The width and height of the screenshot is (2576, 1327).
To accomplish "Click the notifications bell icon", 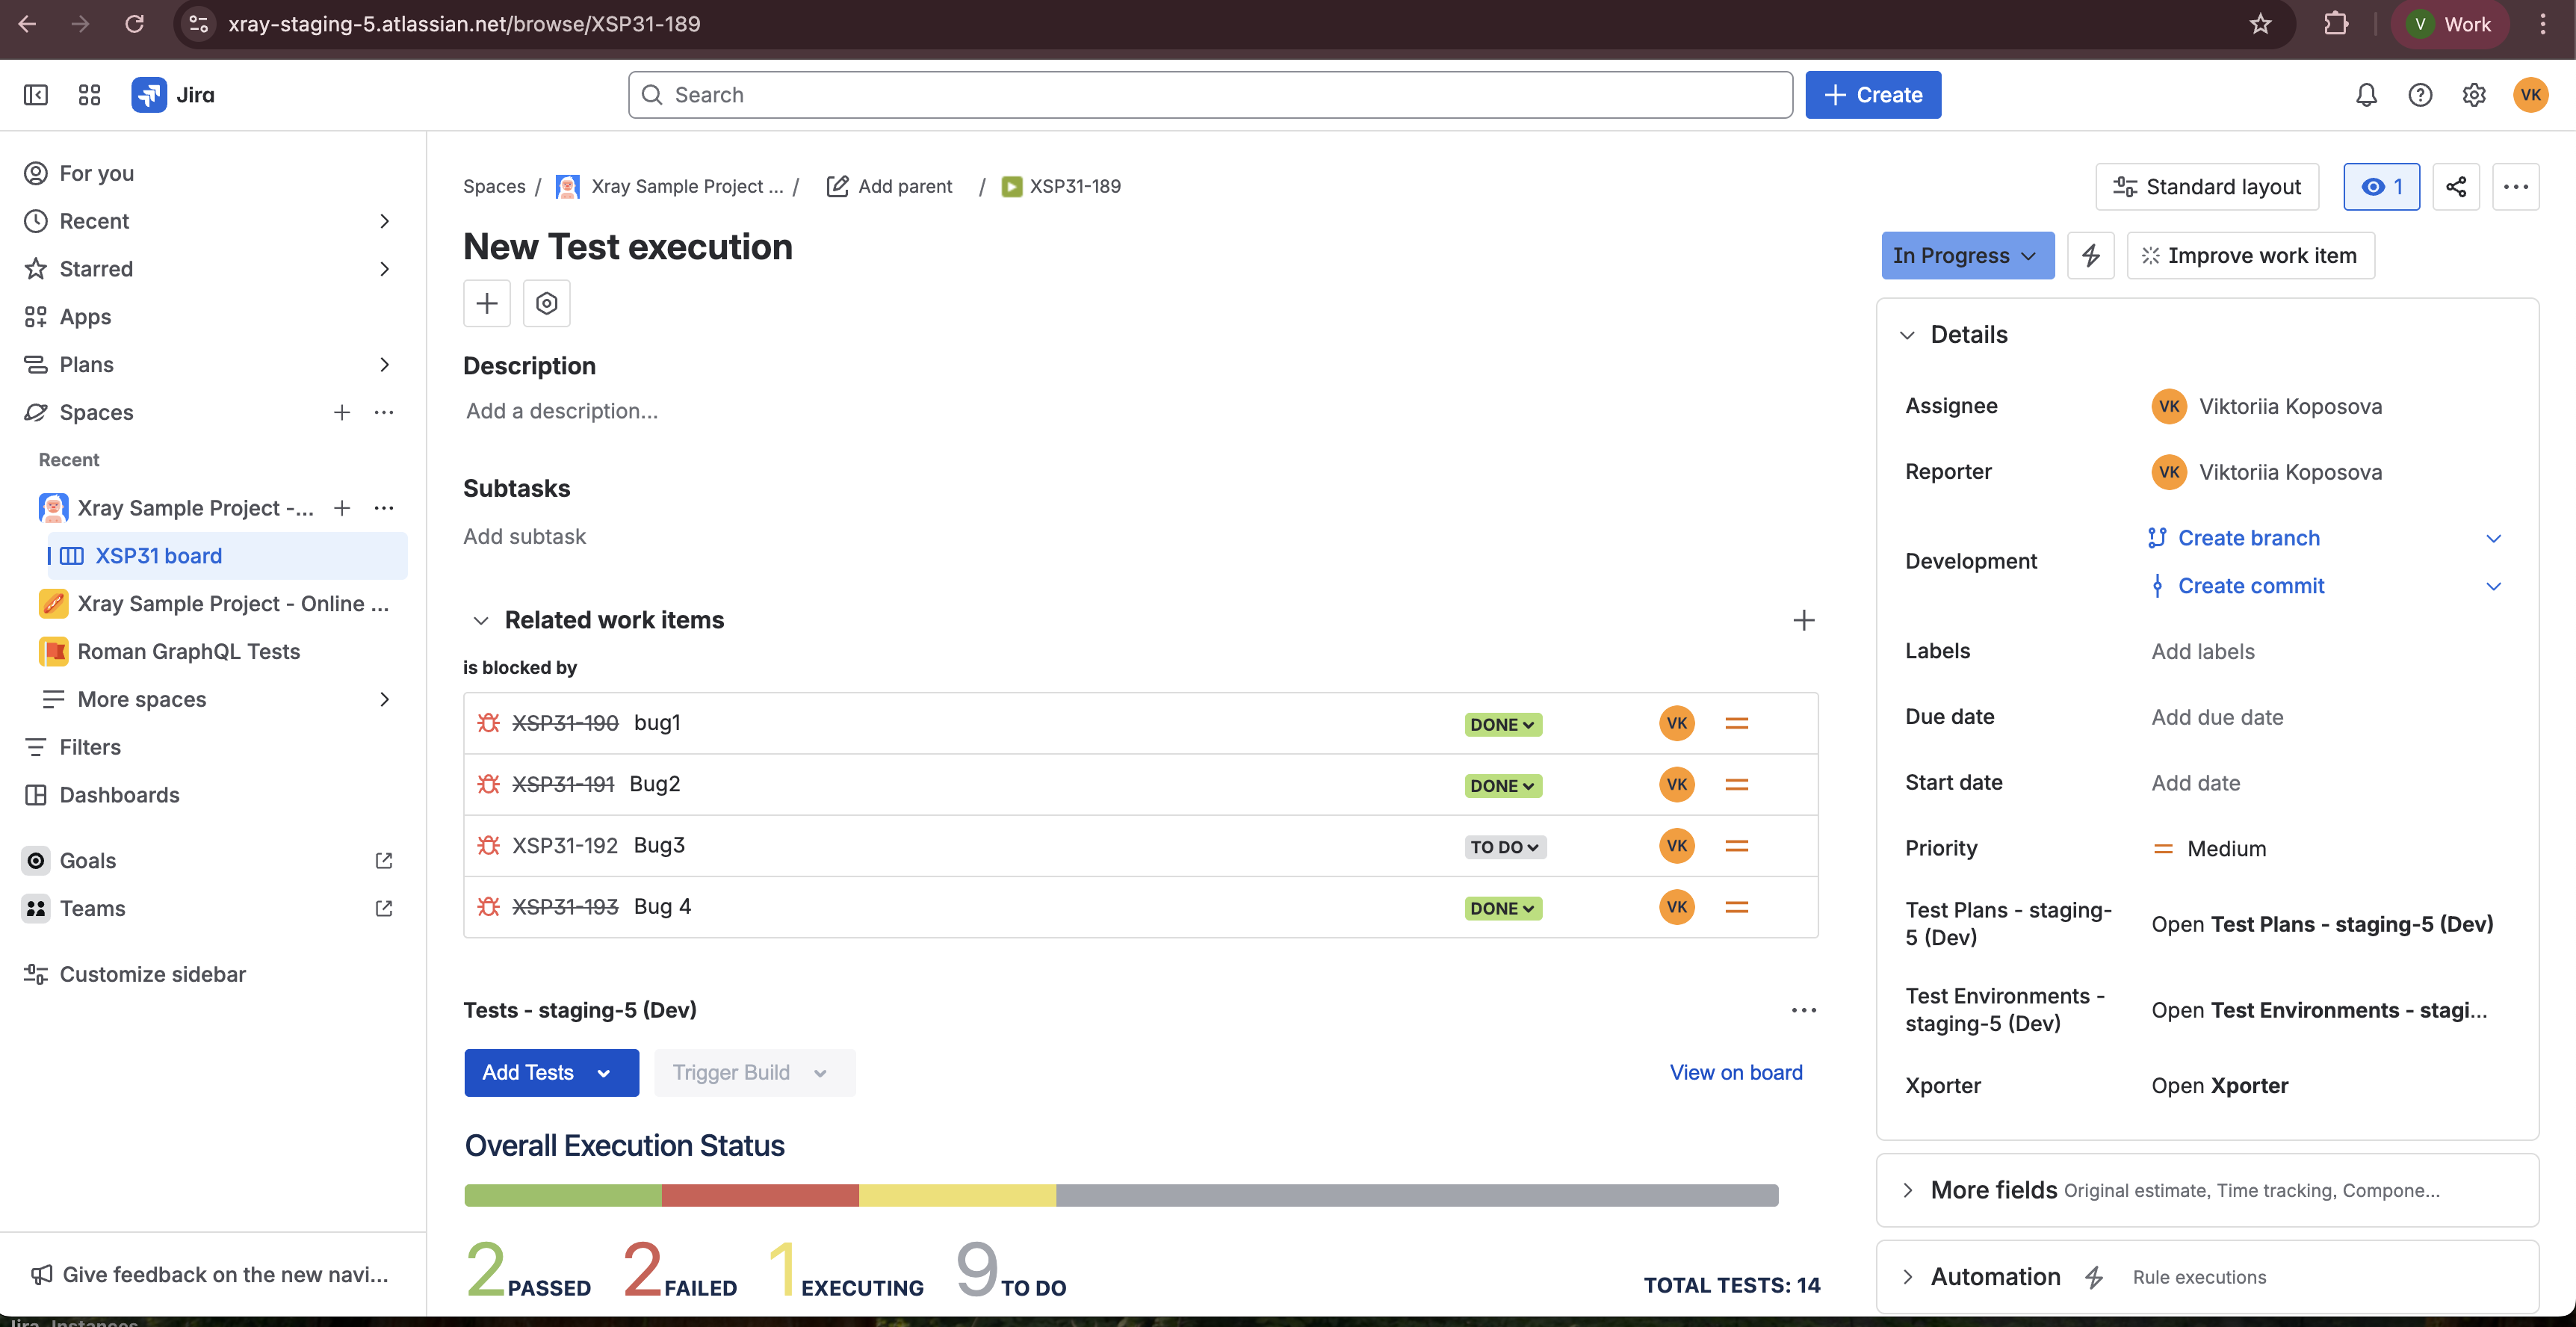I will pos(2366,95).
